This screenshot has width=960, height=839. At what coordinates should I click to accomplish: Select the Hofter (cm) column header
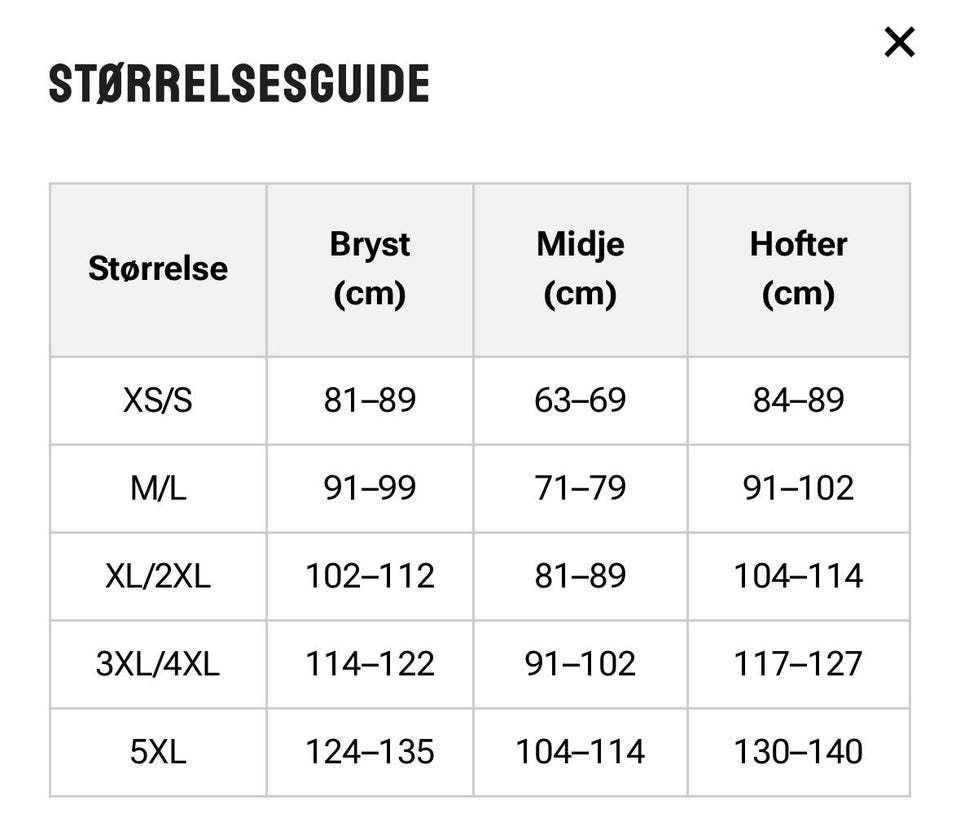coord(798,269)
